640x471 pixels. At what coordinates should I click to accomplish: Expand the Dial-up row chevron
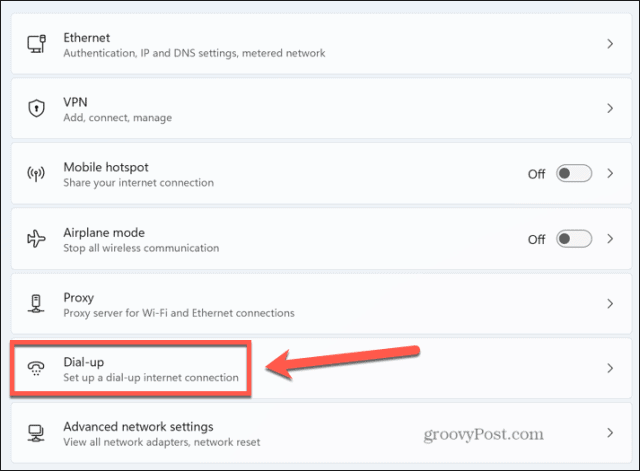[610, 368]
